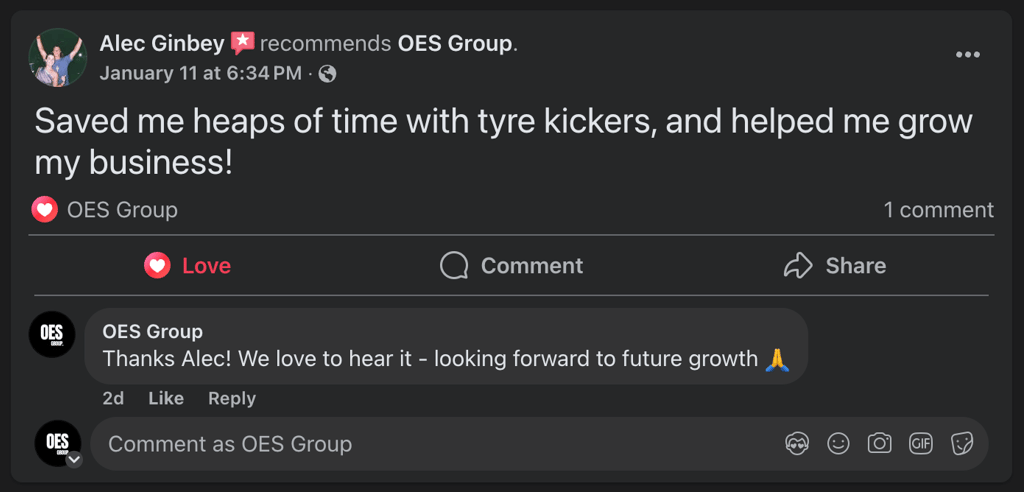Screen dimensions: 1024x492
Task: Open the GIF picker in comment box
Action: pos(920,444)
